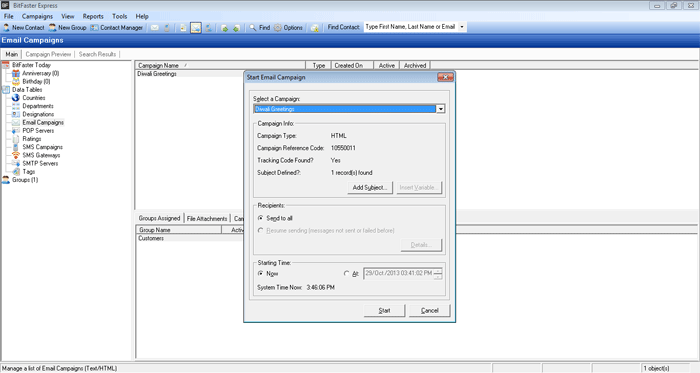Choose the Now starting time option

[x=261, y=274]
